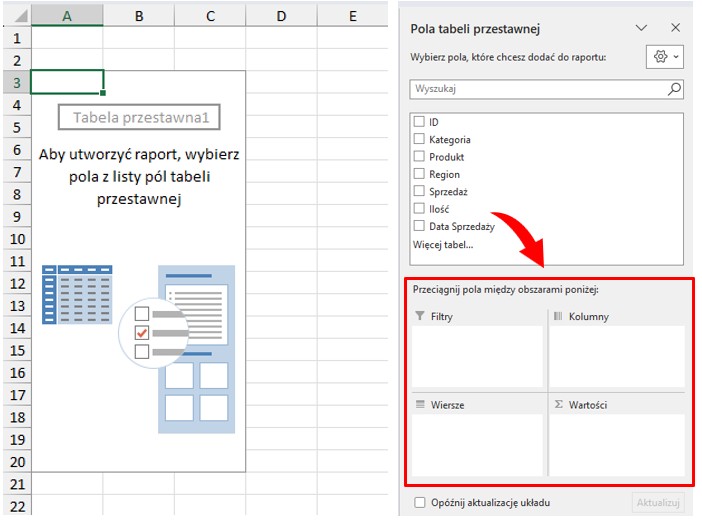This screenshot has width=702, height=521.
Task: Click the Sprzedaż field name
Action: (x=448, y=192)
